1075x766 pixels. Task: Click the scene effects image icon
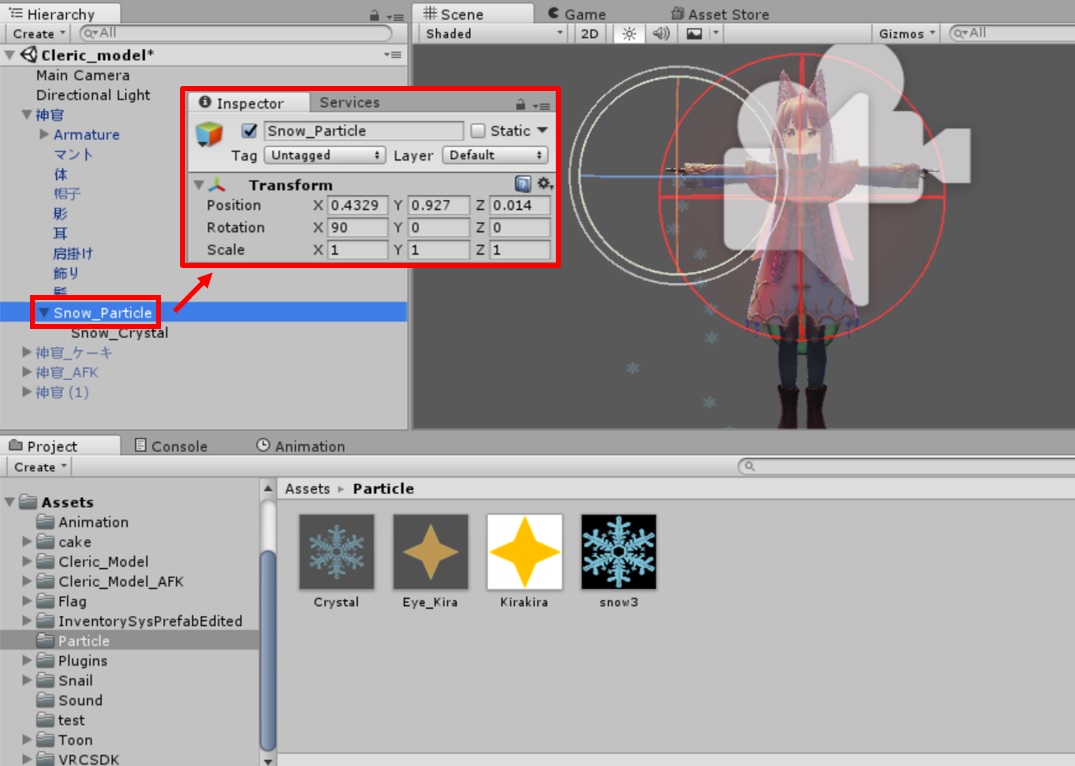coord(694,34)
